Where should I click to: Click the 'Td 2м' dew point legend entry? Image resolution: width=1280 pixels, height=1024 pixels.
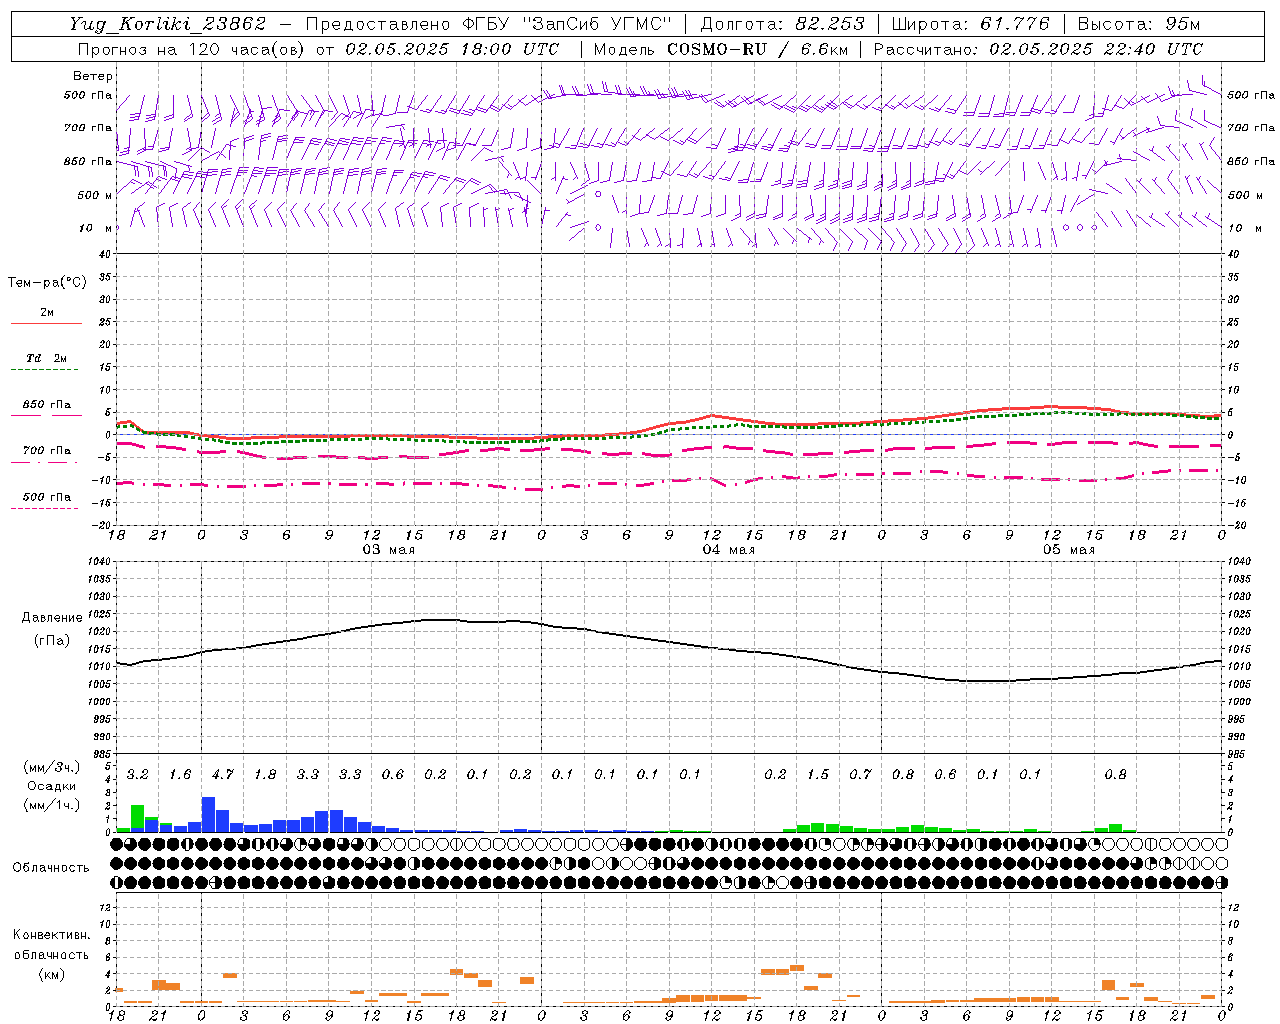(46, 358)
